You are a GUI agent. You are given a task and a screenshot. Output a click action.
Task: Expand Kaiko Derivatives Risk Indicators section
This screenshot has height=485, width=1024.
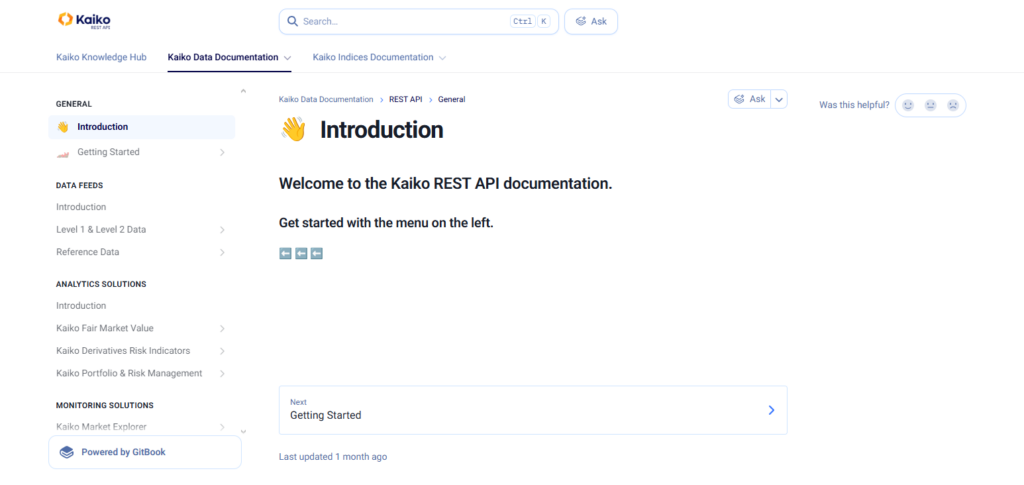pos(222,351)
